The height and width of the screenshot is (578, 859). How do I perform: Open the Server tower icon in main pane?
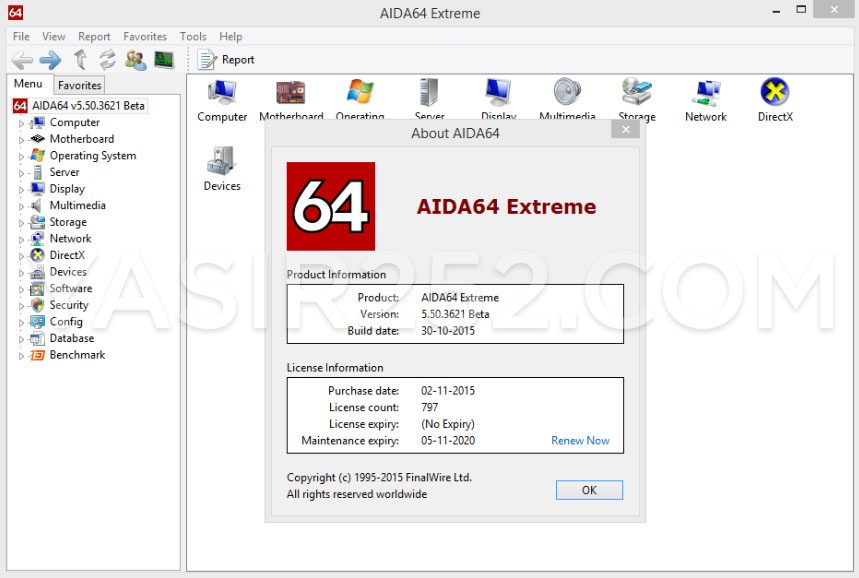click(x=429, y=92)
